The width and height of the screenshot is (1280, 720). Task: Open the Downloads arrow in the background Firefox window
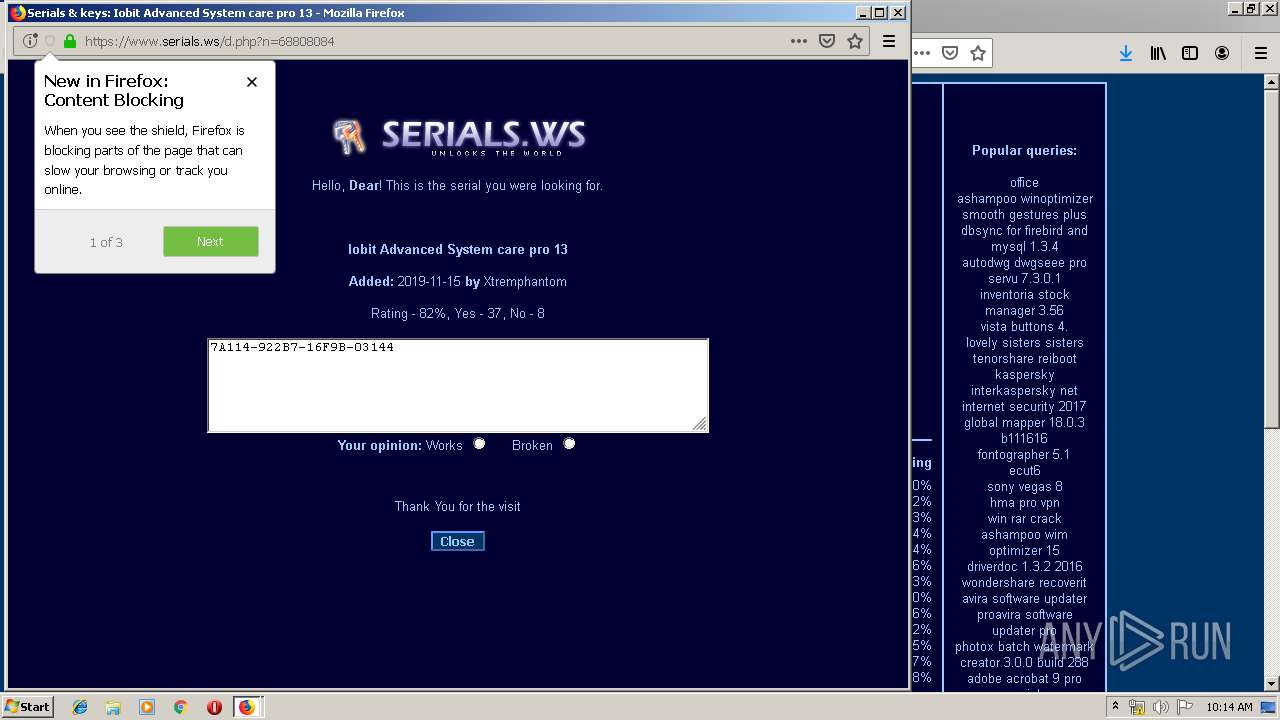[1126, 53]
